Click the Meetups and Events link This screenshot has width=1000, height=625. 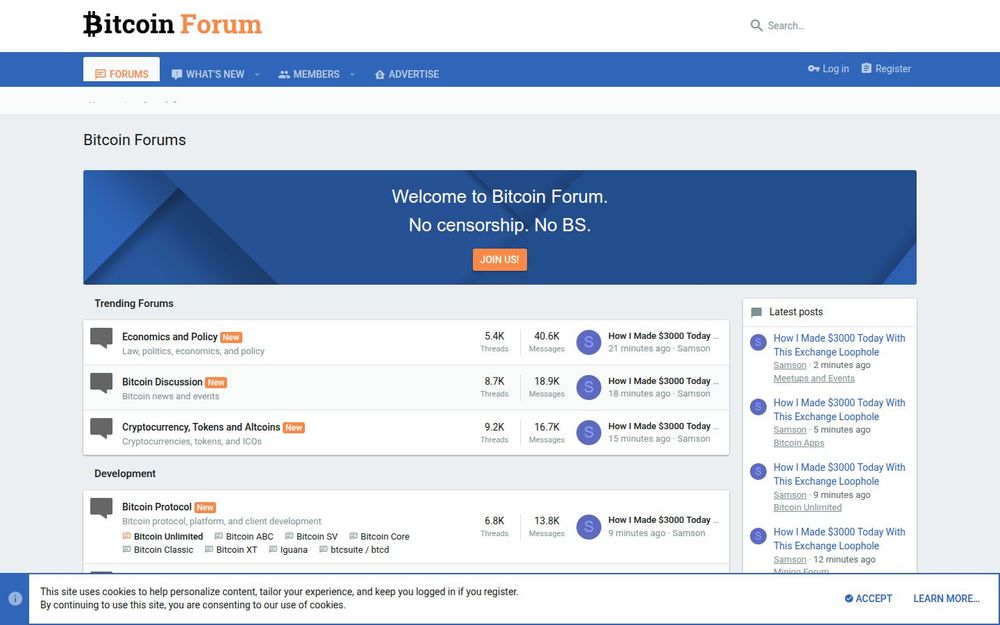click(814, 378)
